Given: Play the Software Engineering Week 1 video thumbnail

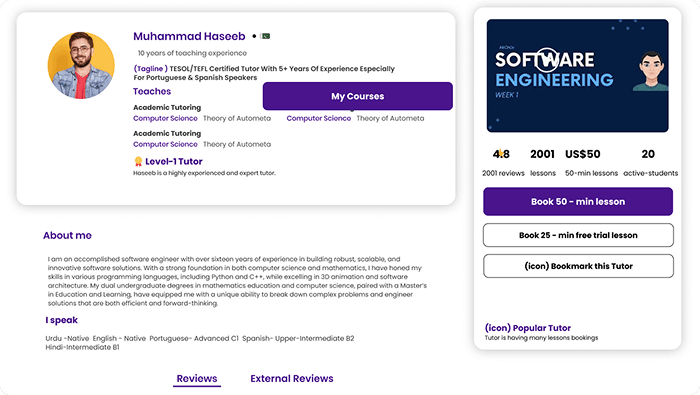Looking at the screenshot, I should [577, 75].
